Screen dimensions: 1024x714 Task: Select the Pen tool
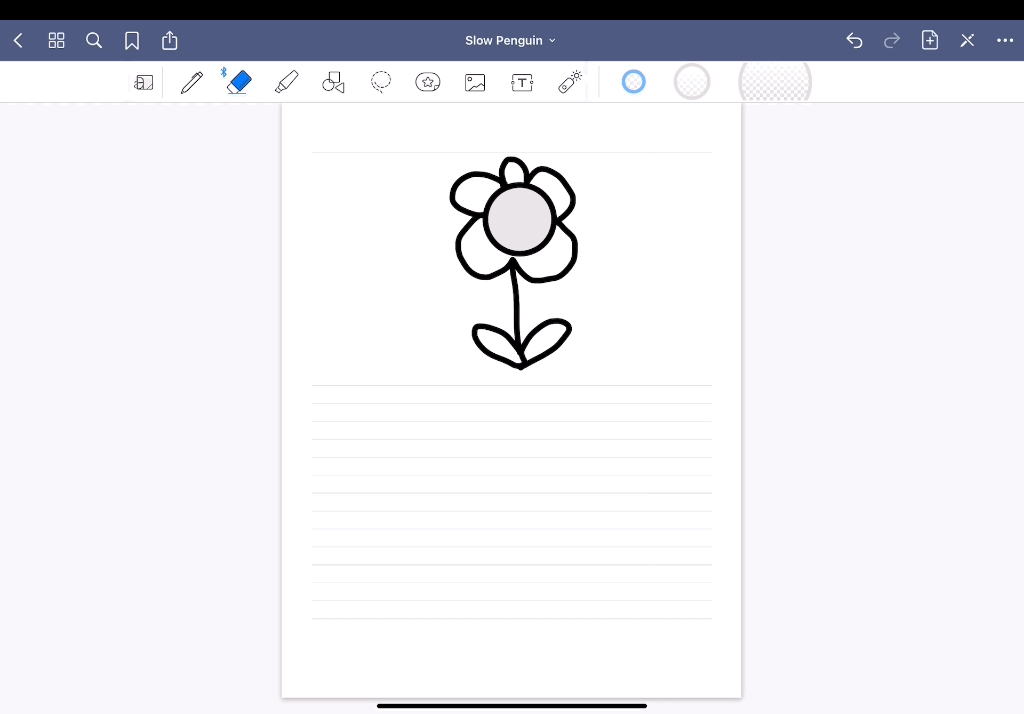[192, 82]
